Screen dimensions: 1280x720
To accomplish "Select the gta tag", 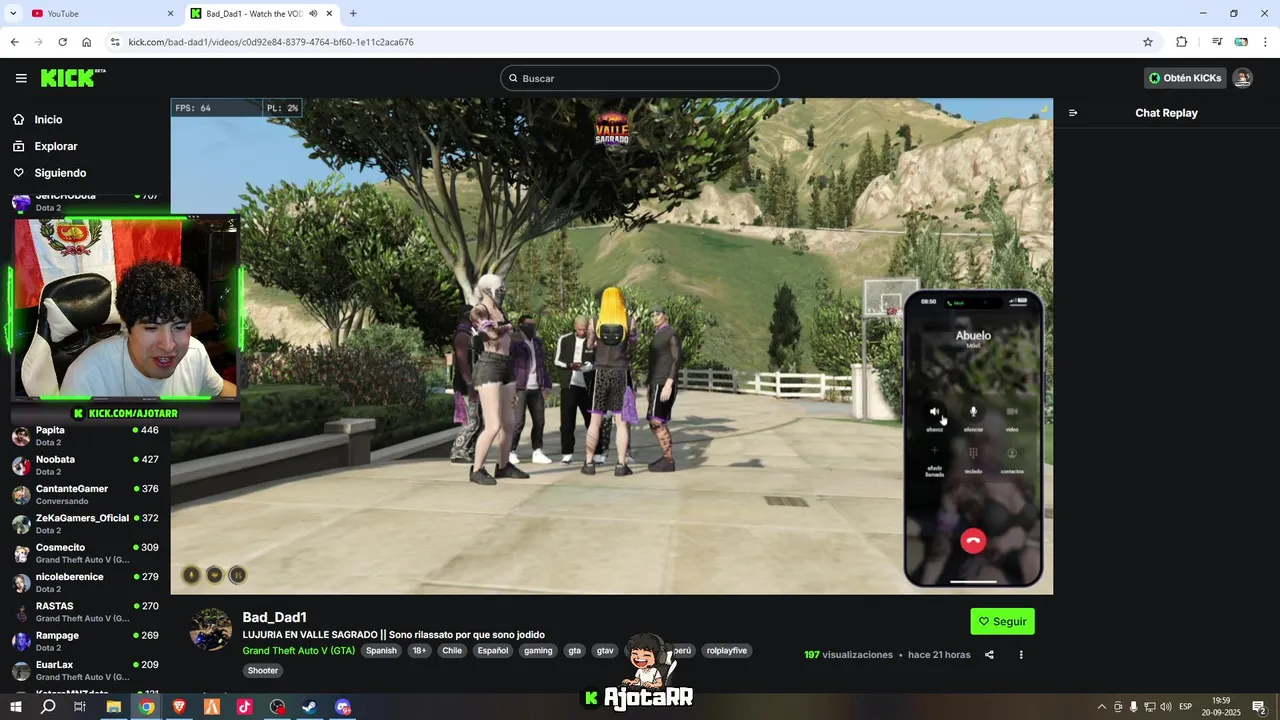I will 574,650.
